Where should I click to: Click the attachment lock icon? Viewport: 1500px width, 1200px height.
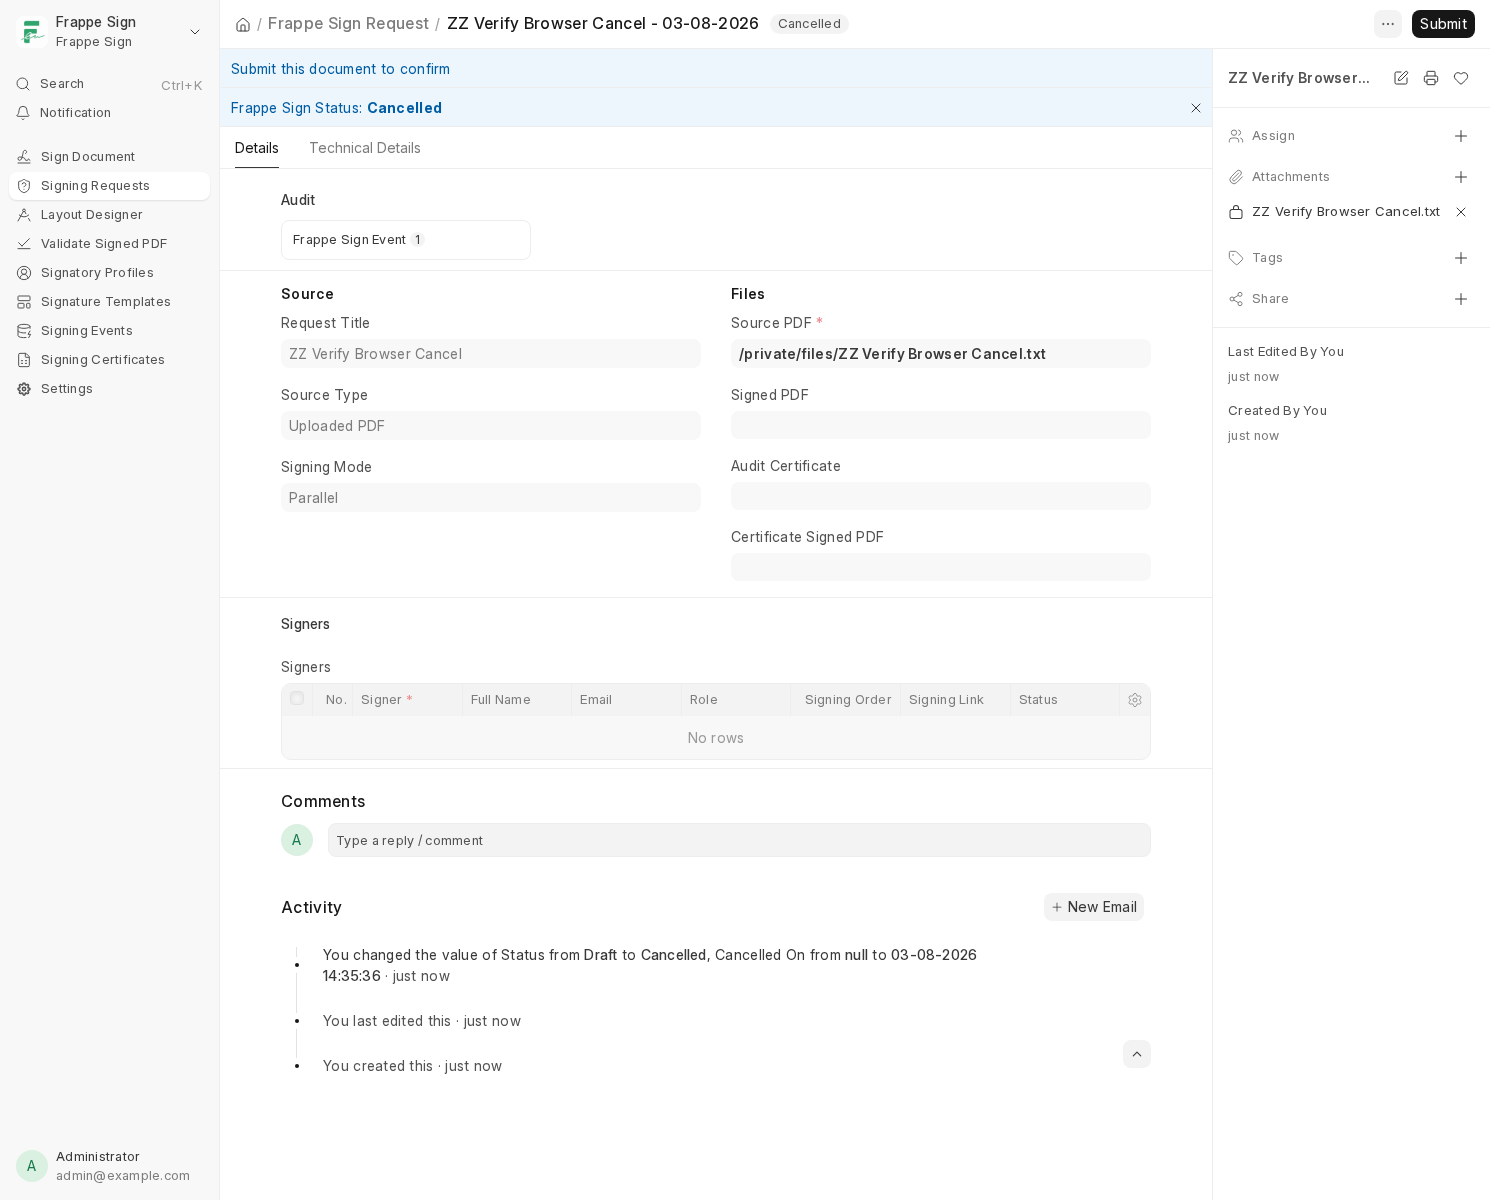tap(1236, 212)
